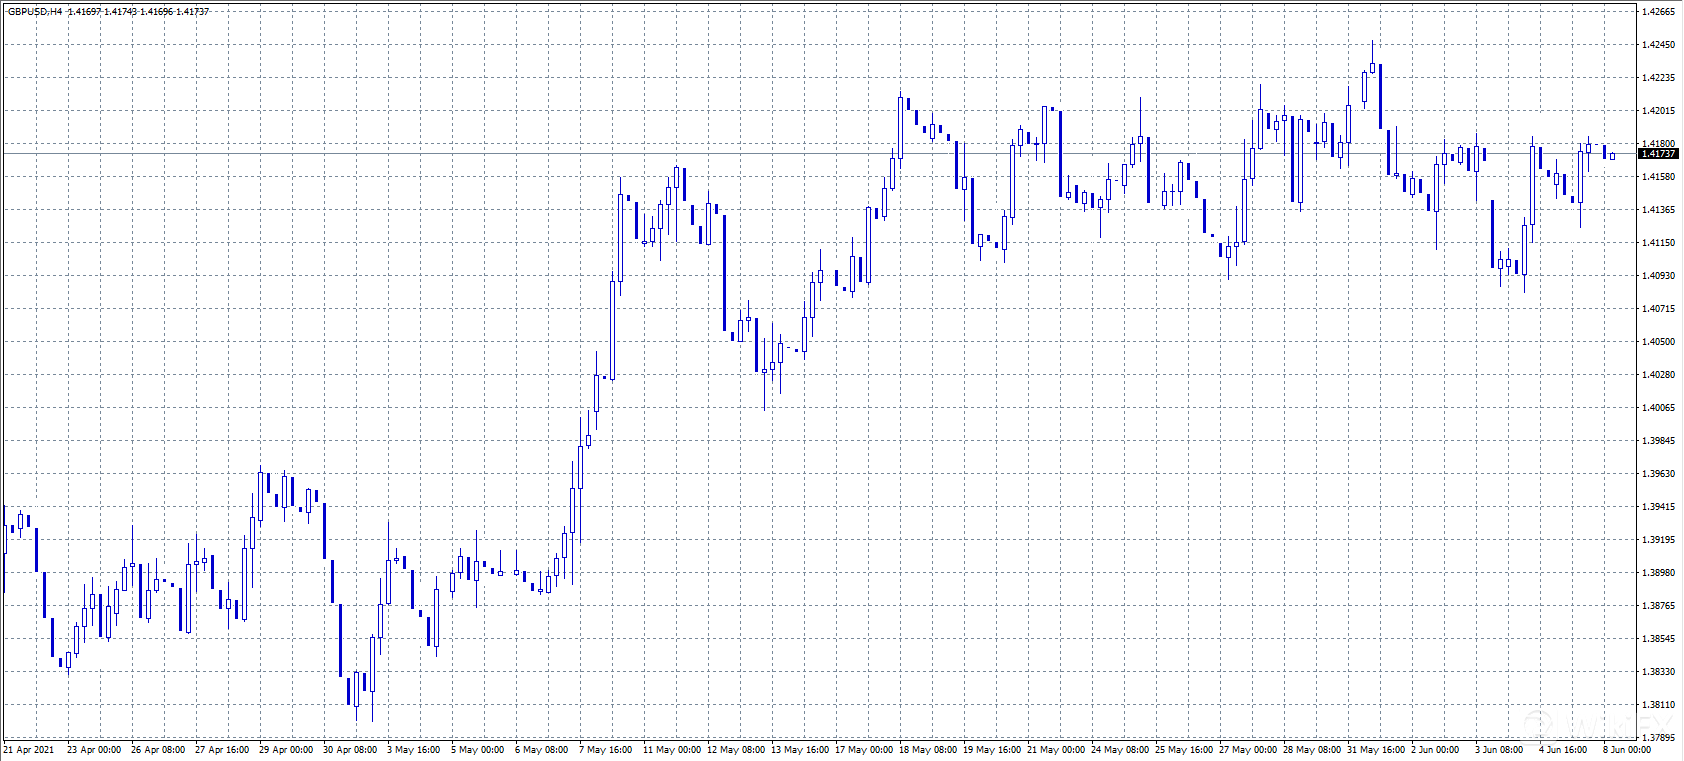The height and width of the screenshot is (761, 1684).
Task: Click the 13 May 16:00 time label
Action: pyautogui.click(x=798, y=750)
